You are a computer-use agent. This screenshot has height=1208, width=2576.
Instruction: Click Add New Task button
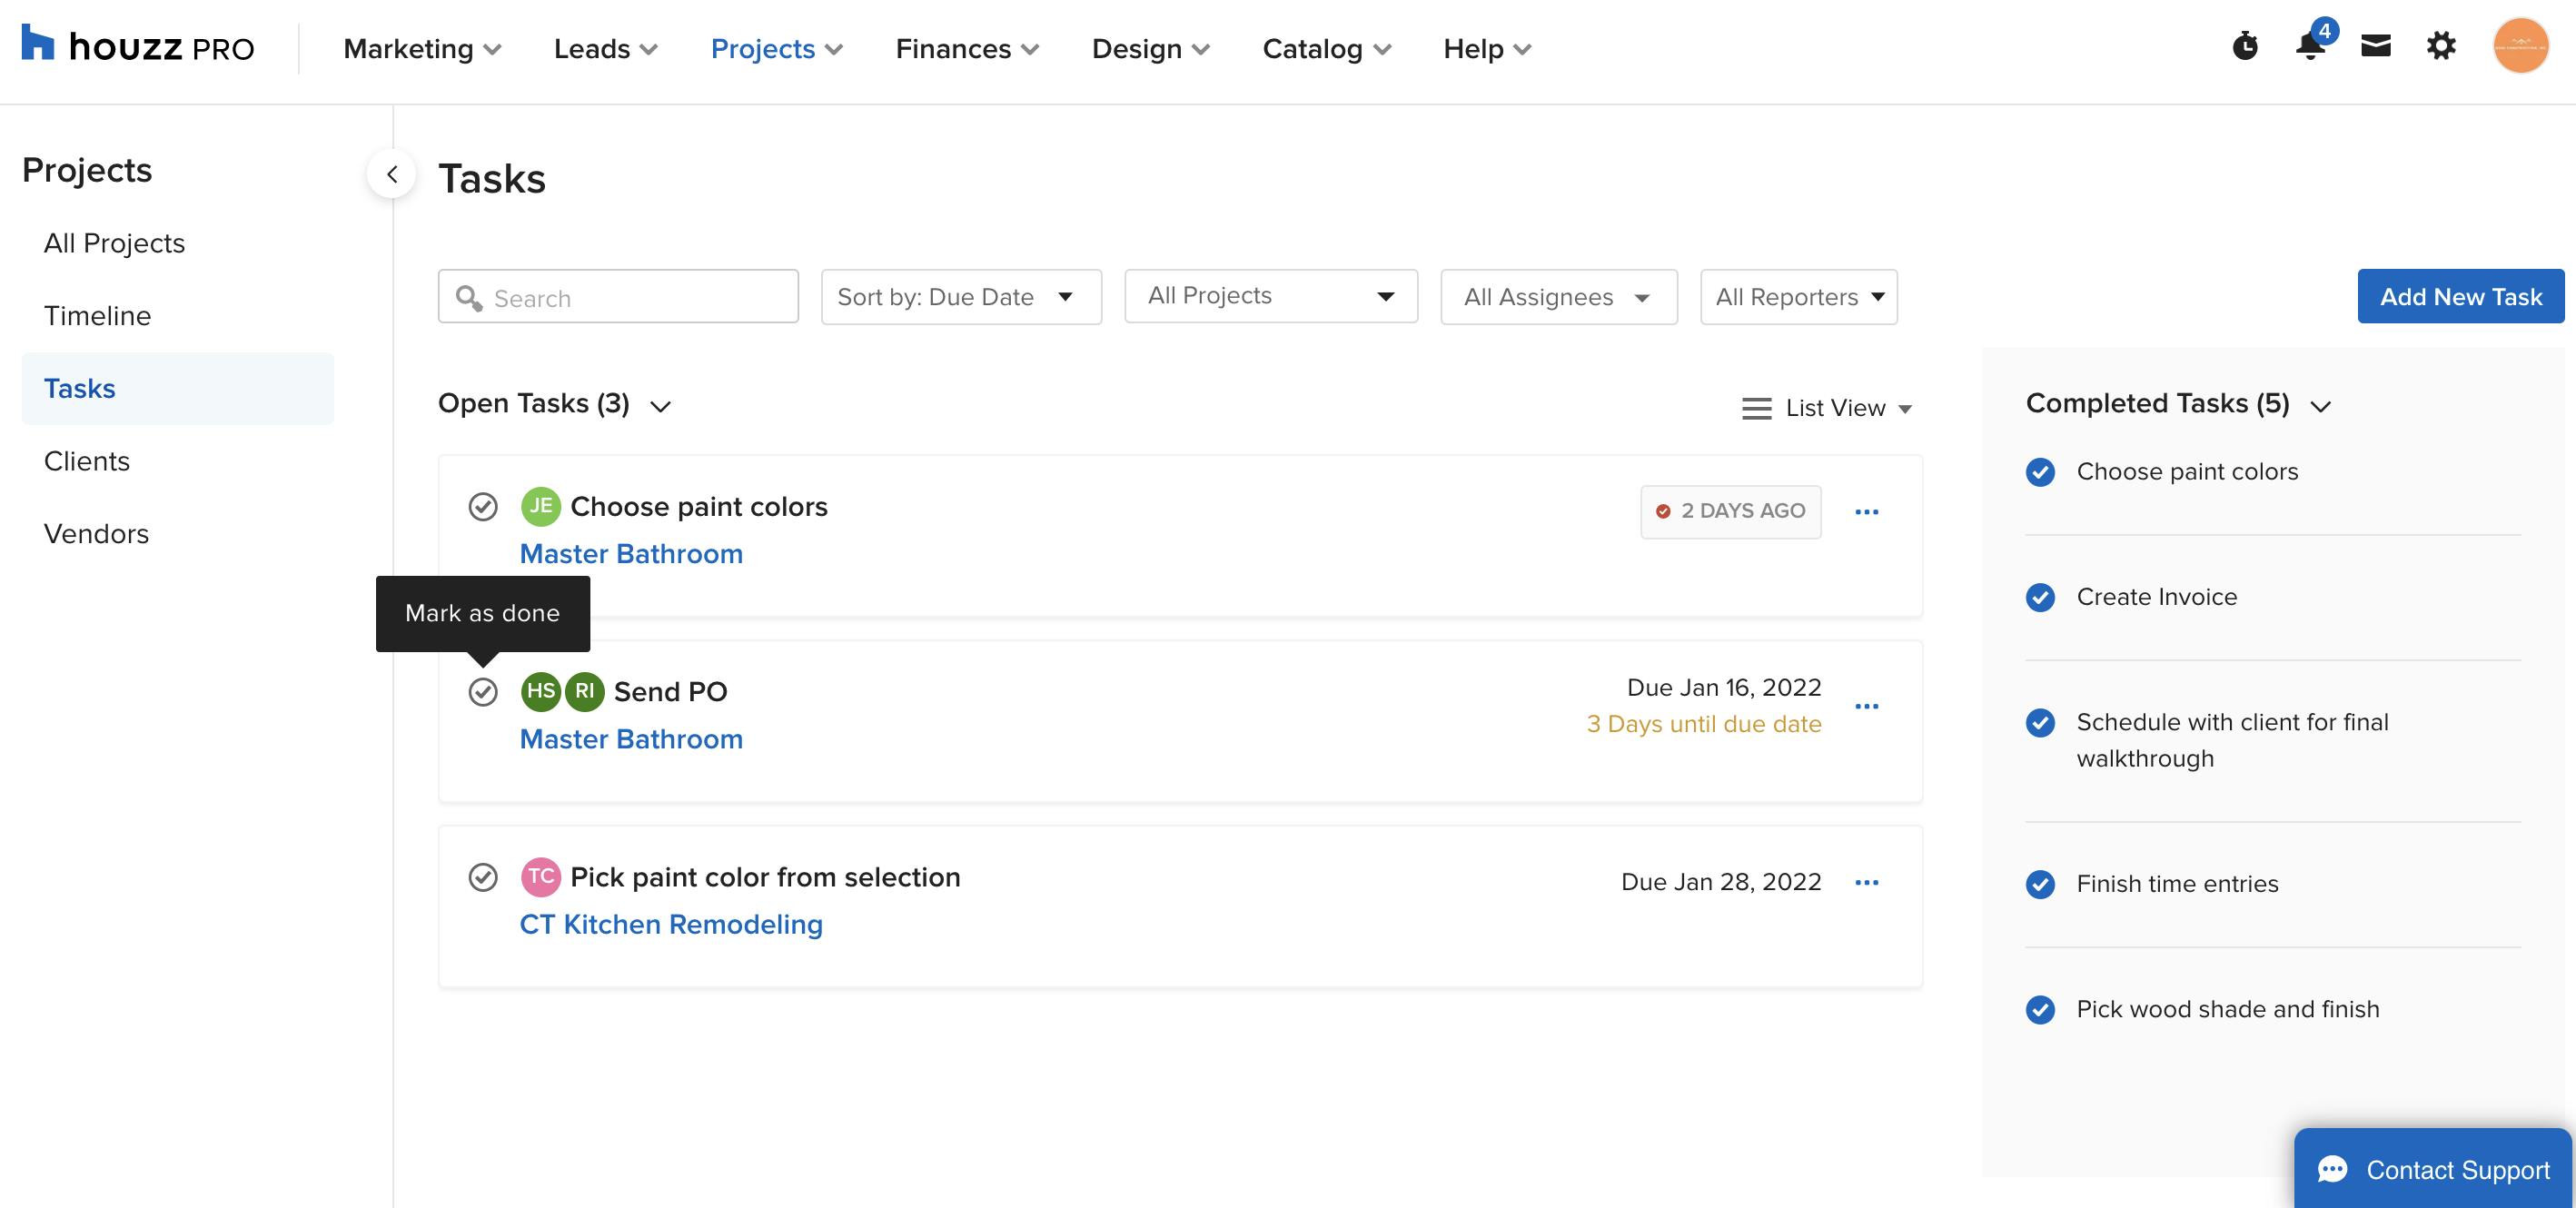coord(2460,296)
